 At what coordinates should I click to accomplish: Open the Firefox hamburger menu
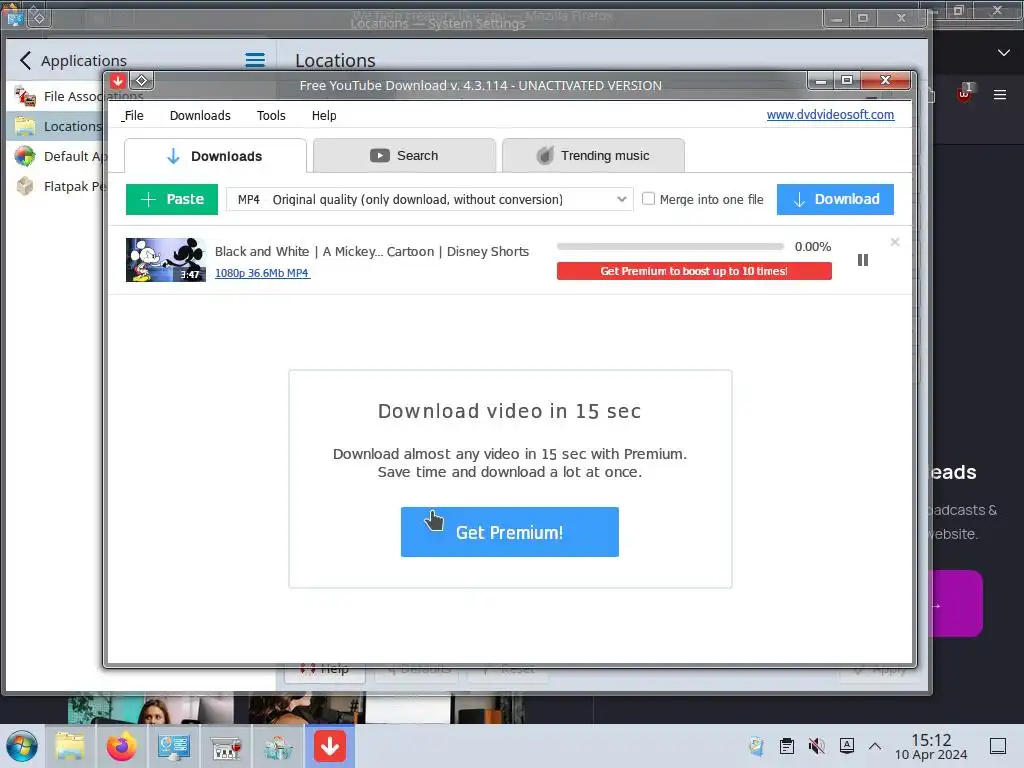click(x=1000, y=95)
